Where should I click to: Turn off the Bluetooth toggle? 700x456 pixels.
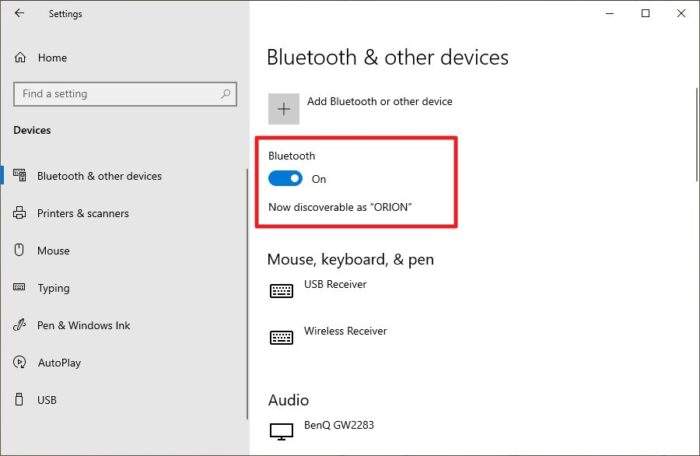point(285,179)
